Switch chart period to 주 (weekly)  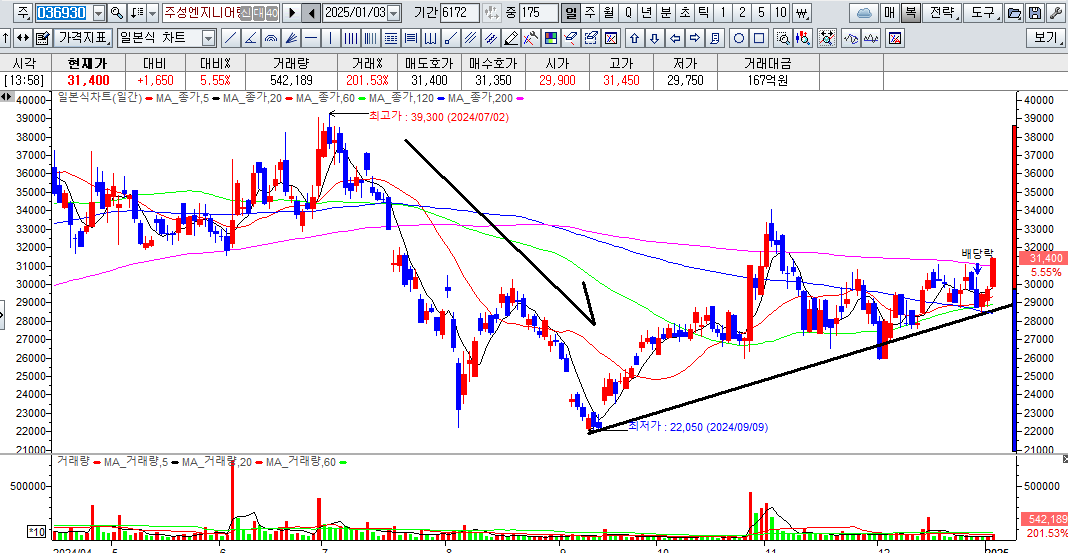click(x=589, y=13)
